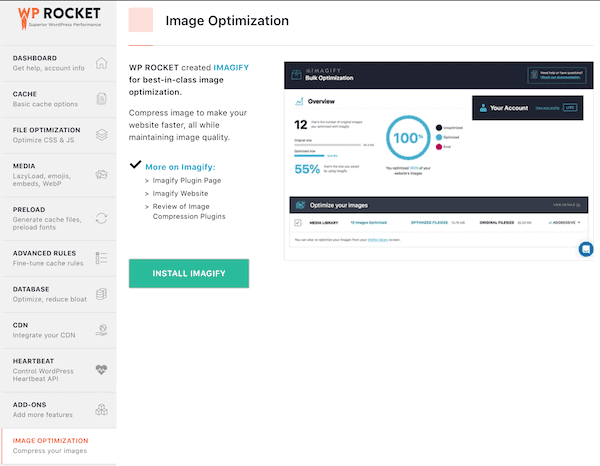This screenshot has height=466, width=600.
Task: Select the CDN section
Action: pos(59,330)
